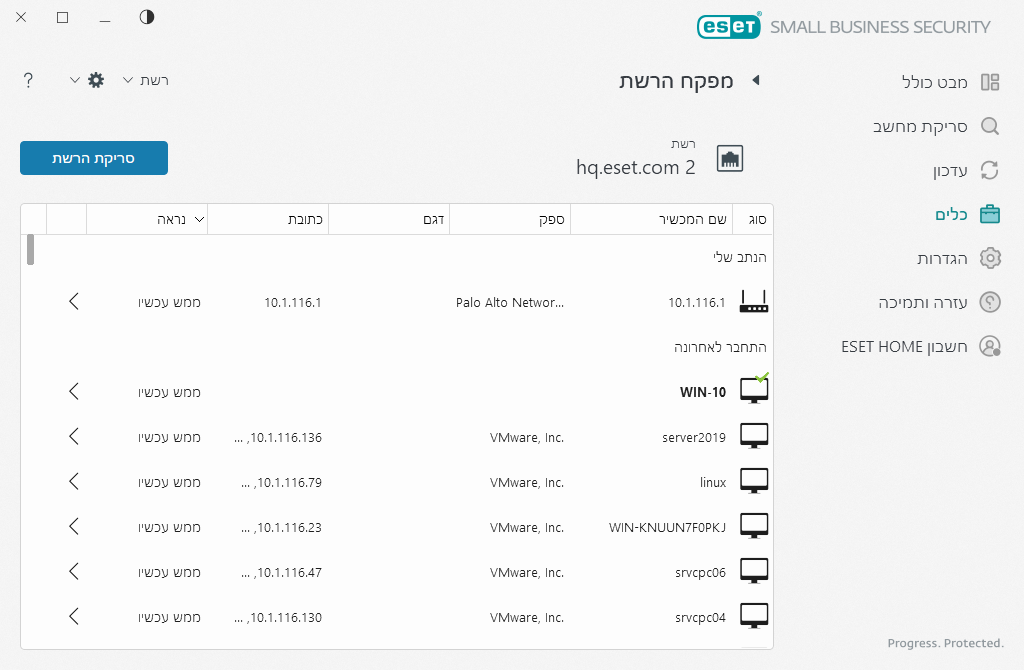The width and height of the screenshot is (1024, 670).
Task: Toggle the dark mode contrast icon
Action: 147,17
